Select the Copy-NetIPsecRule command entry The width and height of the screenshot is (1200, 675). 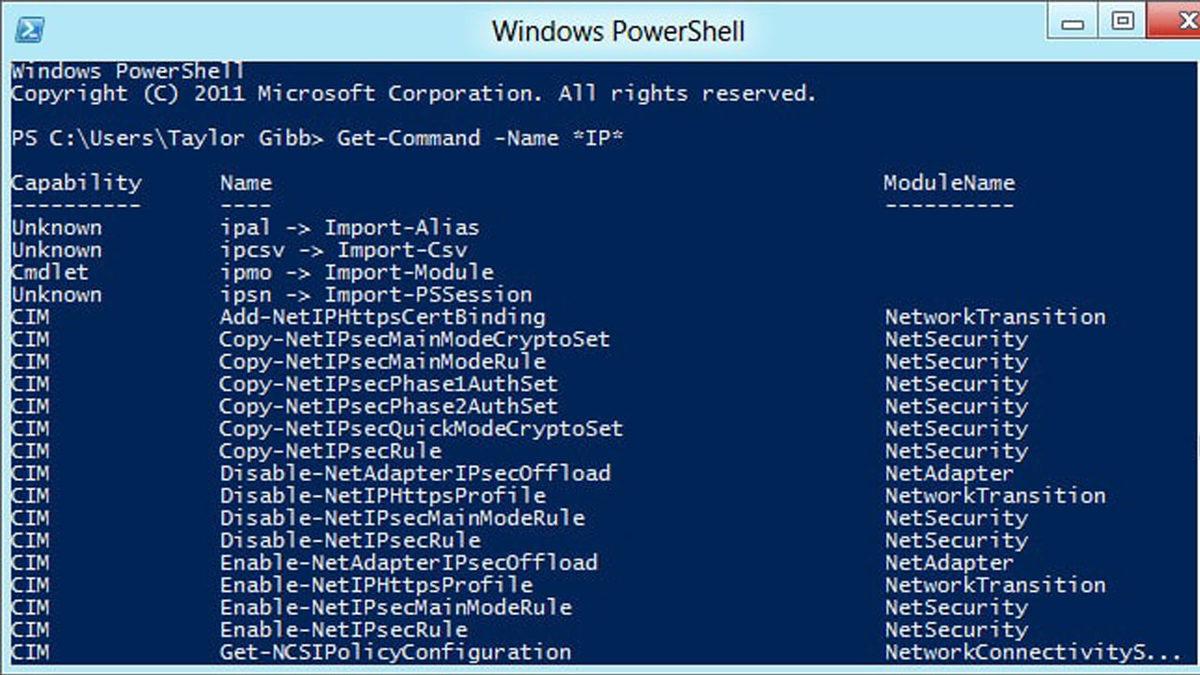pyautogui.click(x=330, y=450)
